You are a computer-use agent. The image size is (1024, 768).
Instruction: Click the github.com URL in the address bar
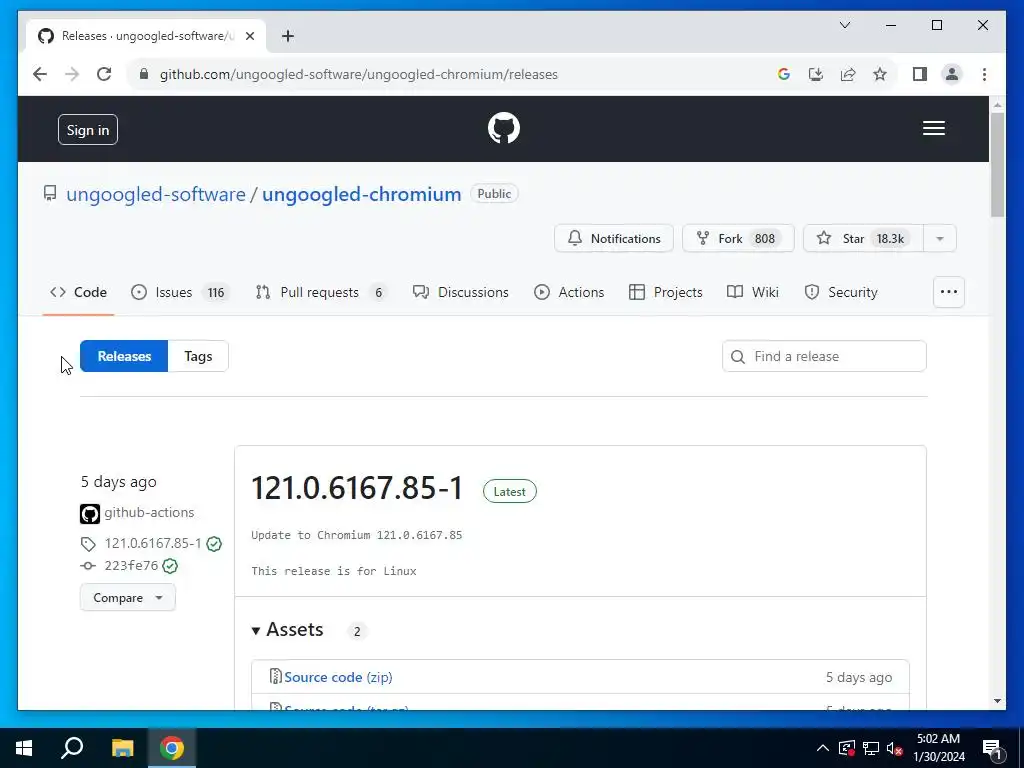[359, 74]
